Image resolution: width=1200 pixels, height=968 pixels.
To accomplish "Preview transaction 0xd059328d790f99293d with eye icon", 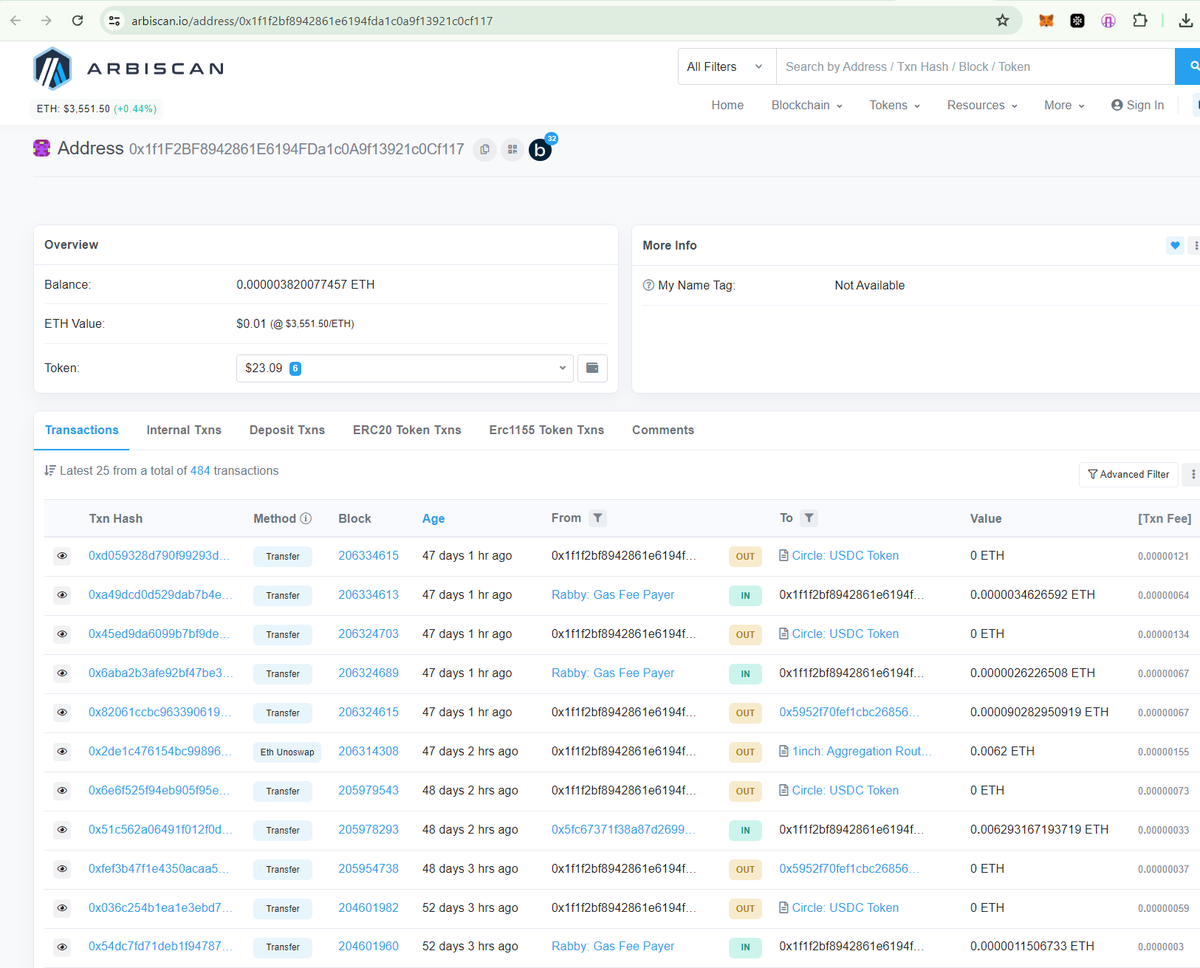I will pyautogui.click(x=62, y=556).
